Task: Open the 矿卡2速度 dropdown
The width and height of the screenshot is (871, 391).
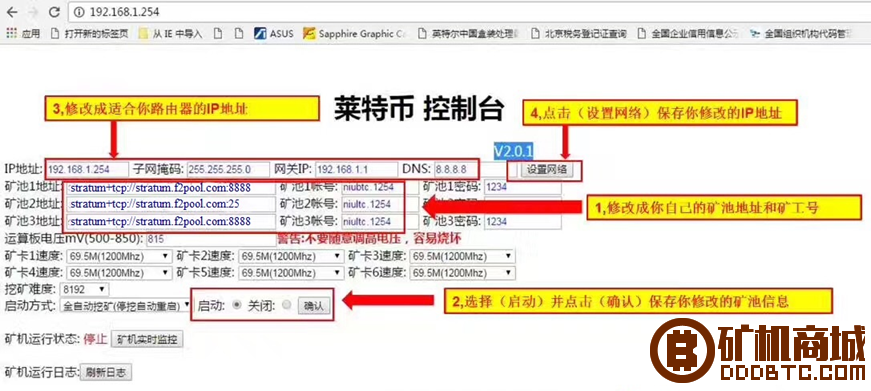Action: point(291,257)
